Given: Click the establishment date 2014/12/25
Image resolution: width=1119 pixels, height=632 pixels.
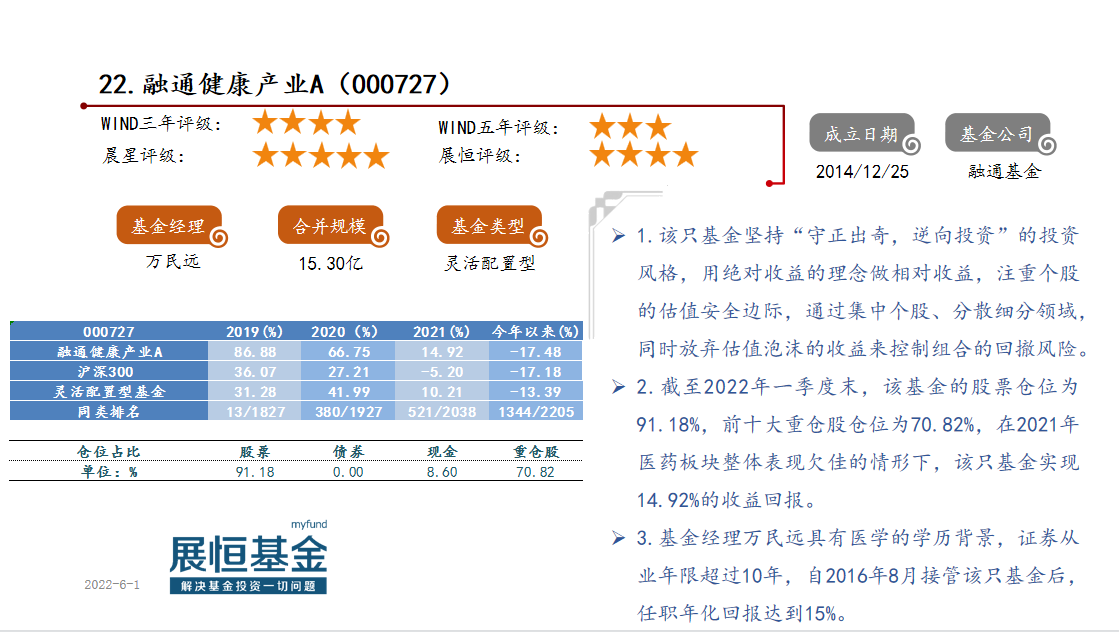Looking at the screenshot, I should tap(862, 172).
